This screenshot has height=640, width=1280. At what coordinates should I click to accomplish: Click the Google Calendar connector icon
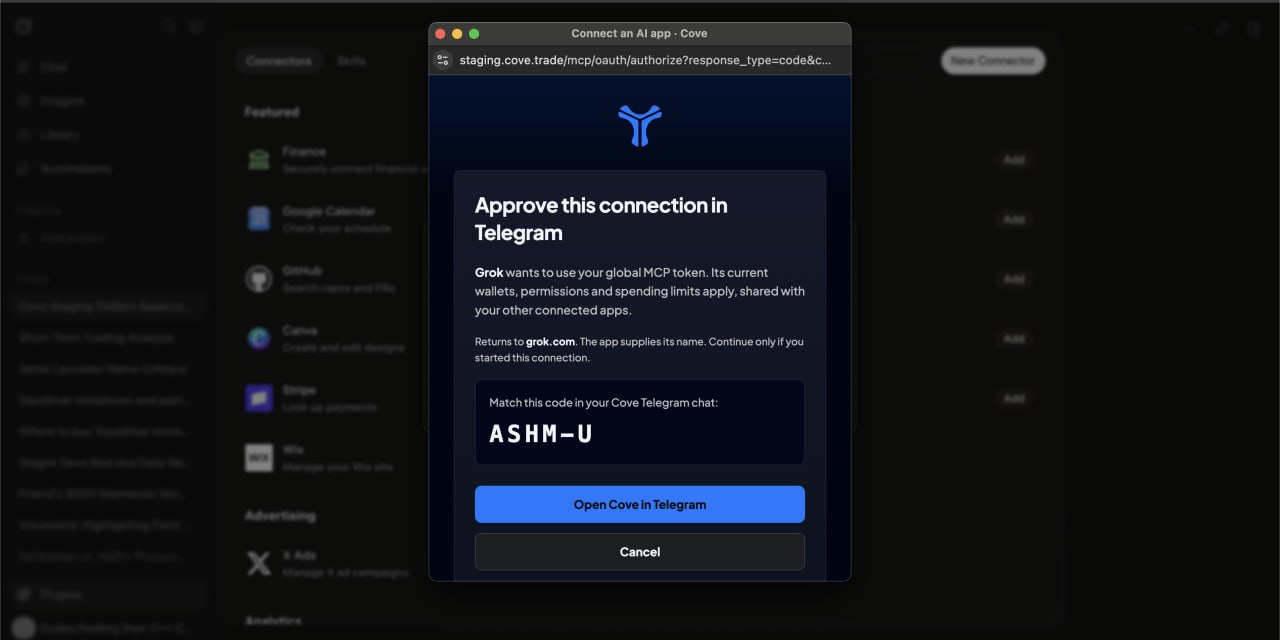coord(259,219)
